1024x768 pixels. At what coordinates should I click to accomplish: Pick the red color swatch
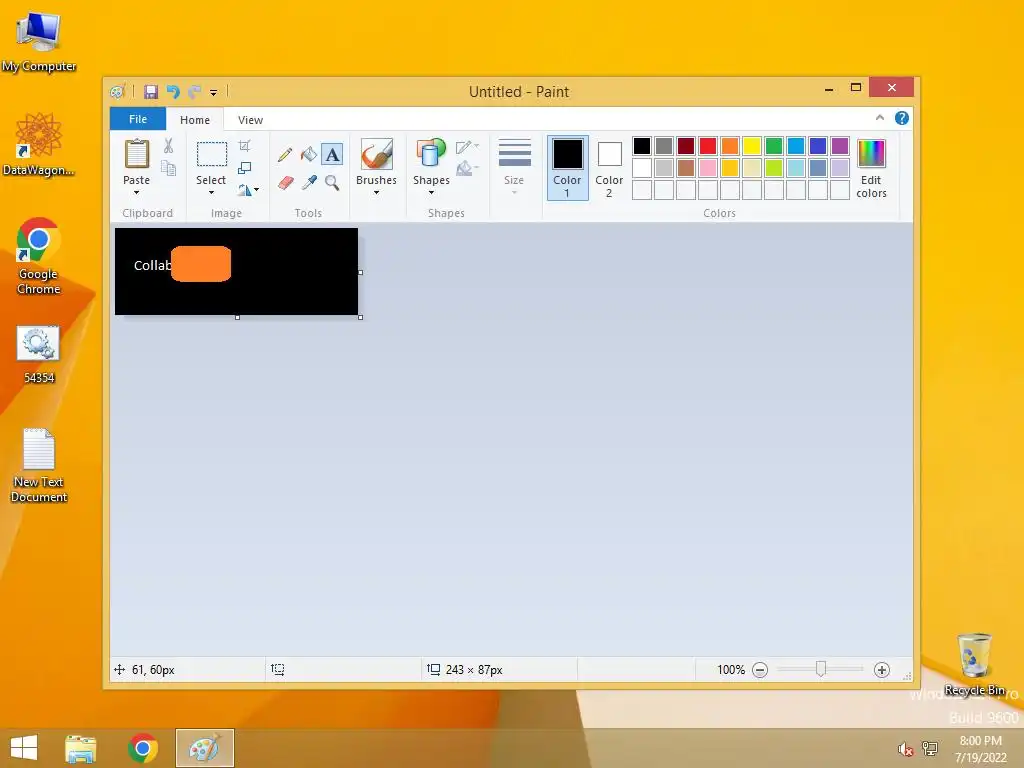[707, 146]
